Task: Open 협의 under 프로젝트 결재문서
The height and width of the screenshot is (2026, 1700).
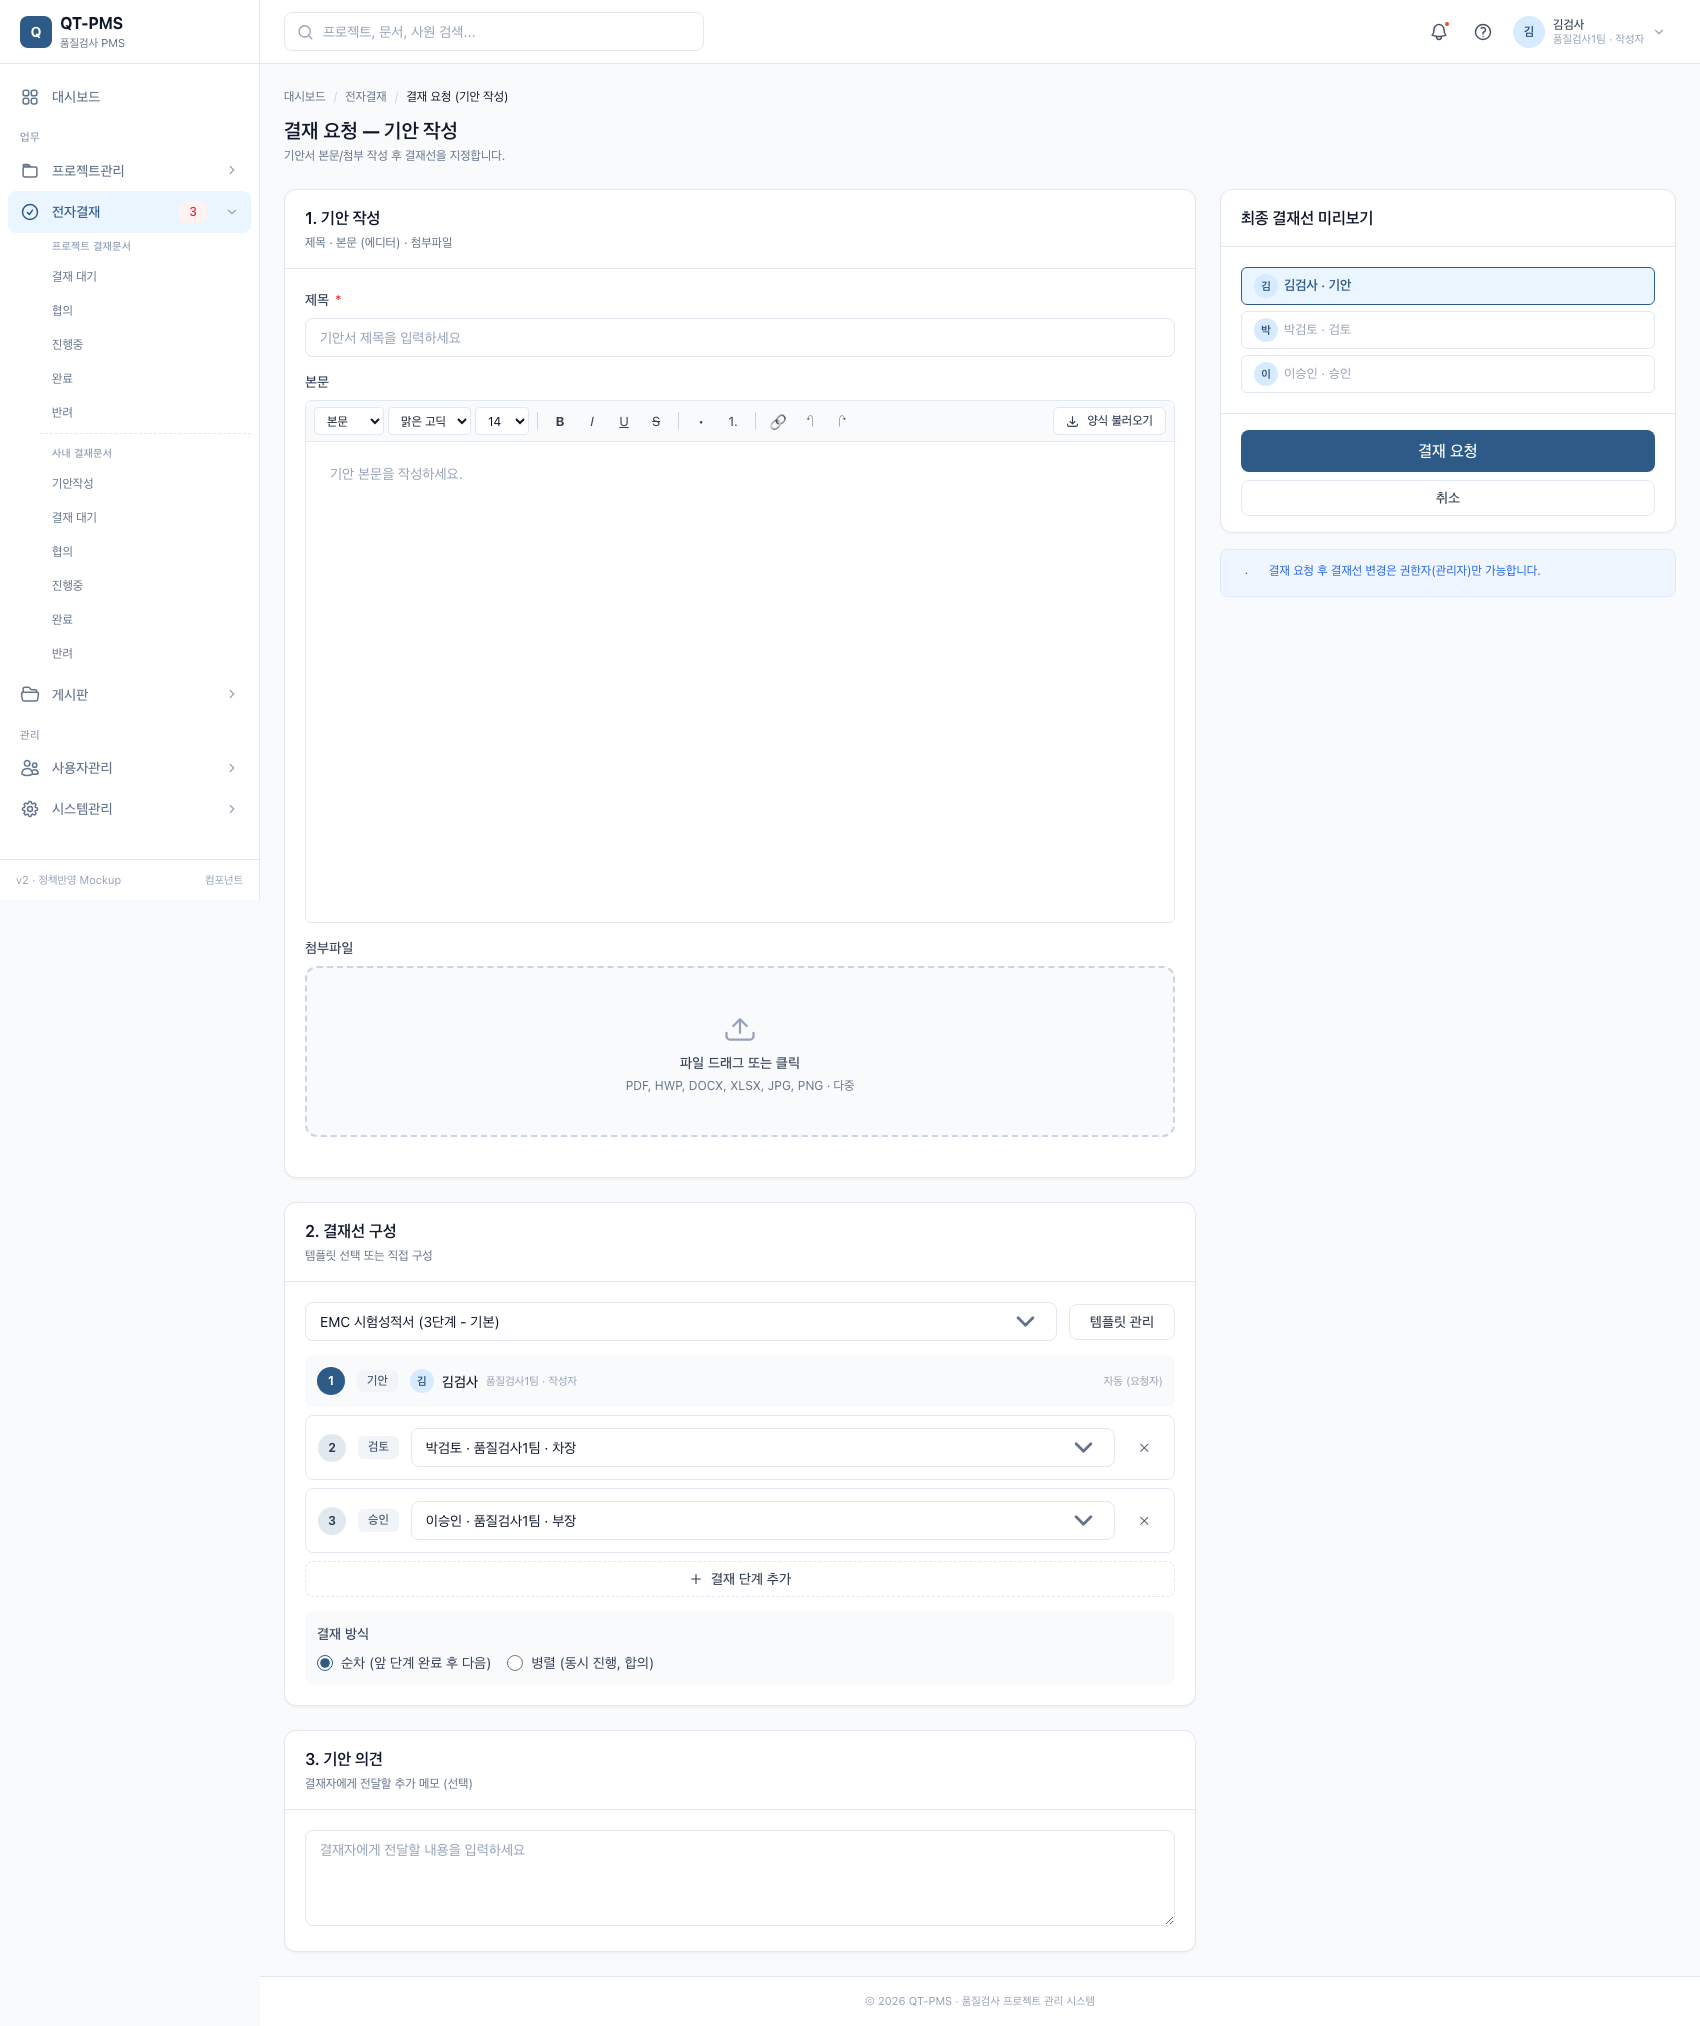Action: [x=62, y=311]
